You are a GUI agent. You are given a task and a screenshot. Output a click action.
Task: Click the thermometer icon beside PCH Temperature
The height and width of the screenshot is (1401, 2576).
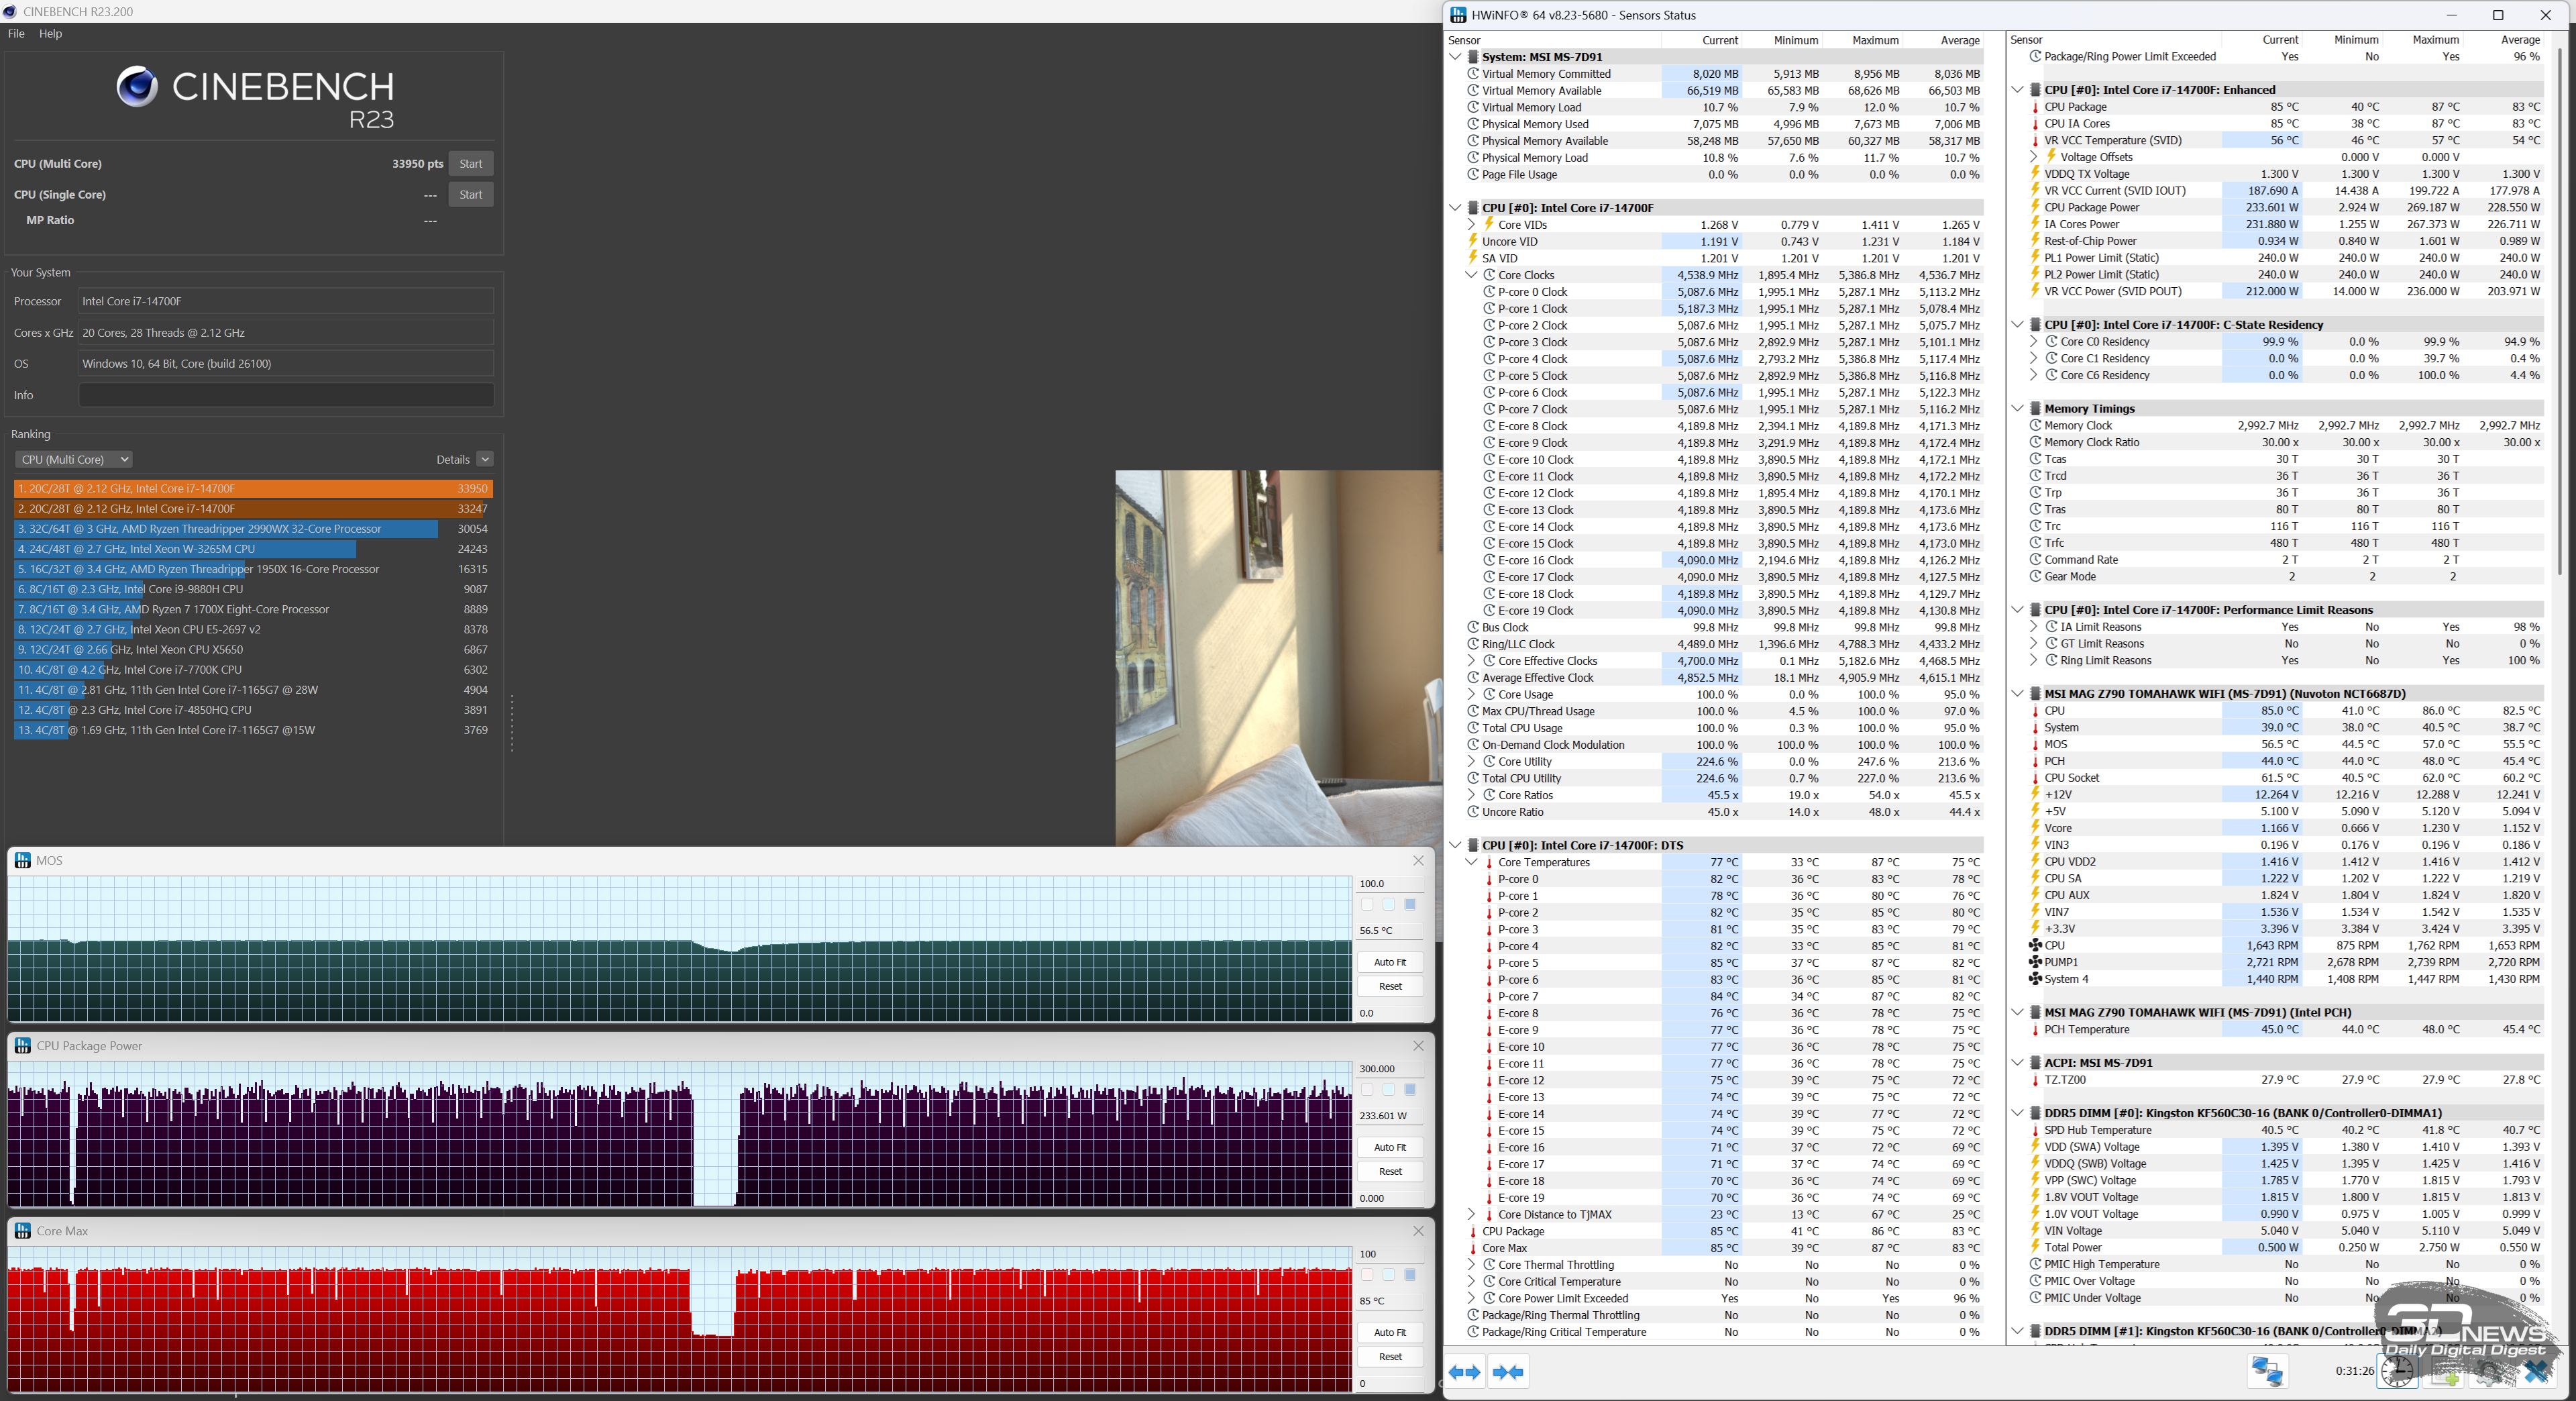pos(2034,1029)
